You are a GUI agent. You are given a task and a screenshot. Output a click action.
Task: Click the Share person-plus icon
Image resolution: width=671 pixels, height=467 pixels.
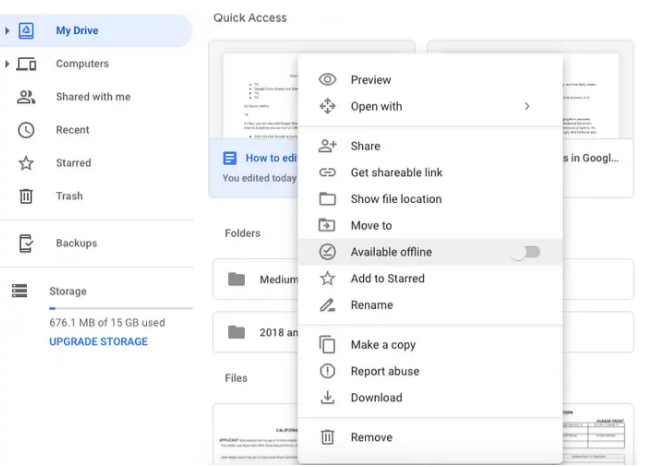click(327, 146)
